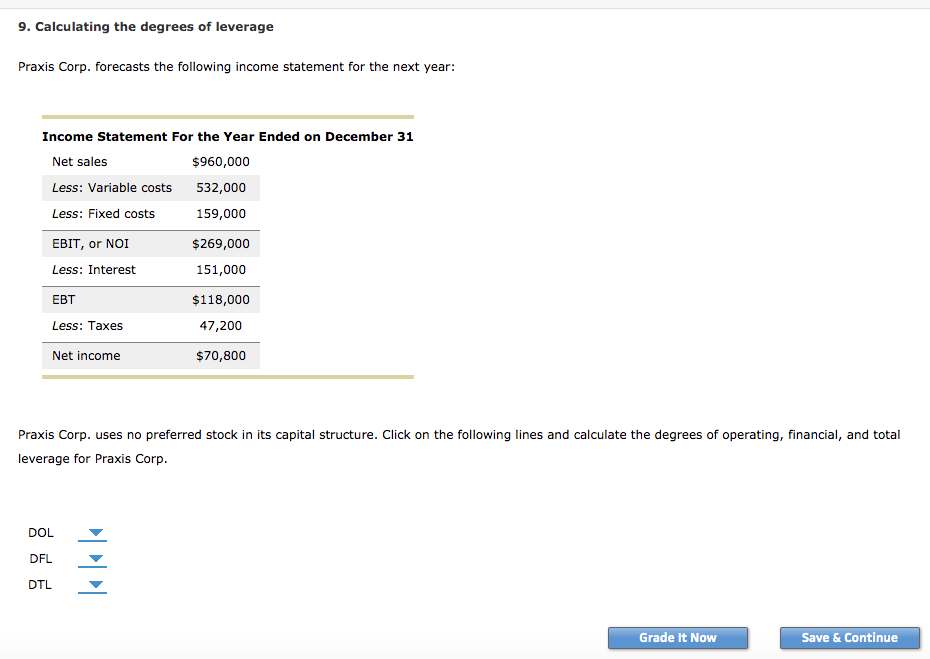The width and height of the screenshot is (930, 659).
Task: Click the $960,000 net sales value
Action: click(x=222, y=161)
